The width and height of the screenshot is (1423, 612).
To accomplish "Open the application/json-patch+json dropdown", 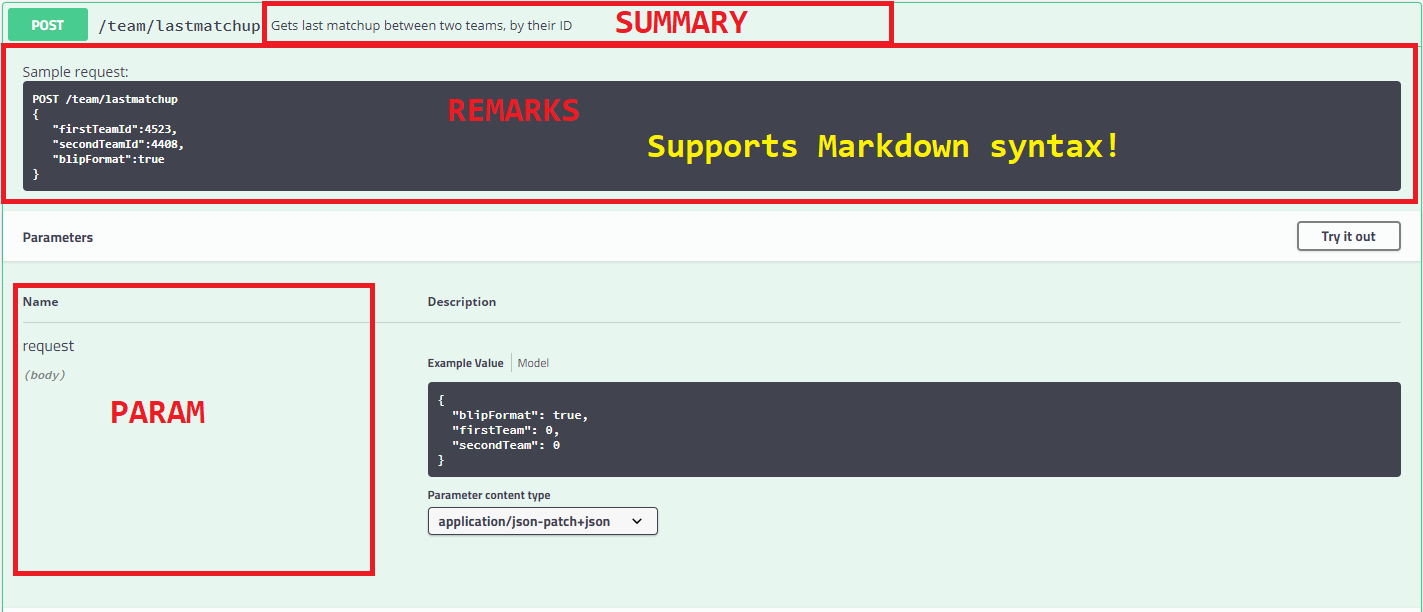I will [x=541, y=521].
